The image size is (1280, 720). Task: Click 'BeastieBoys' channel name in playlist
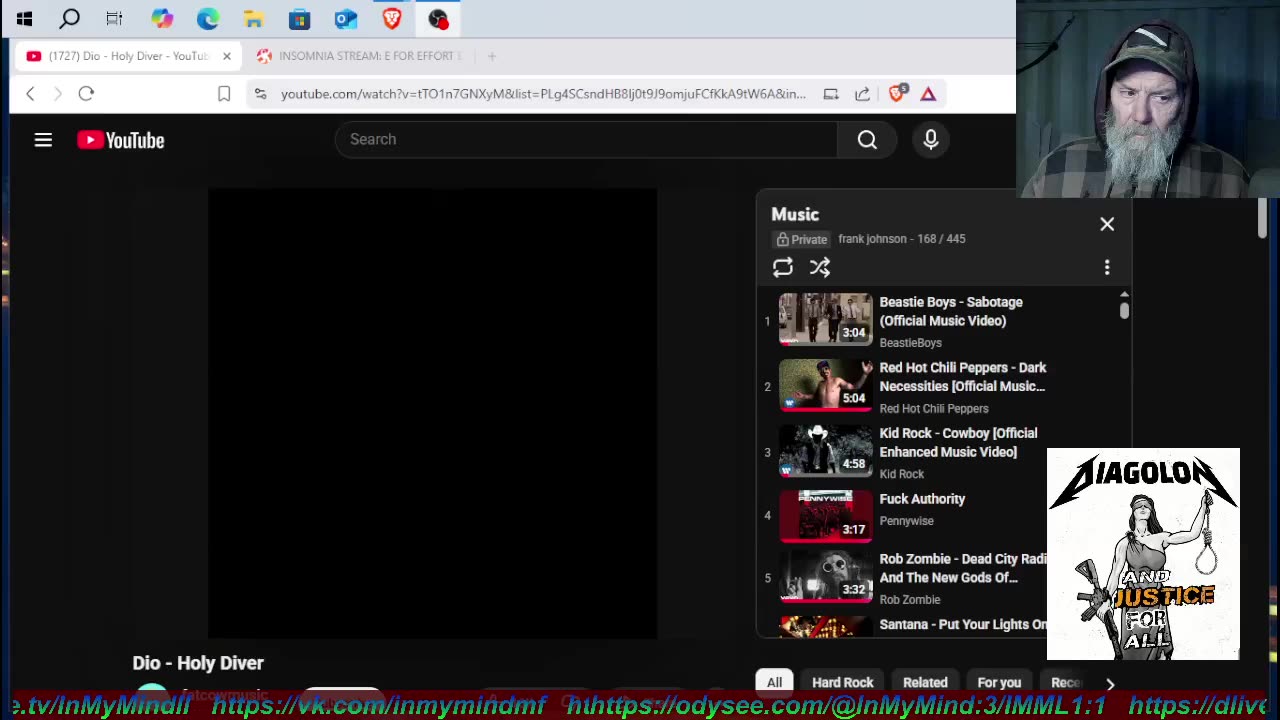pos(910,343)
